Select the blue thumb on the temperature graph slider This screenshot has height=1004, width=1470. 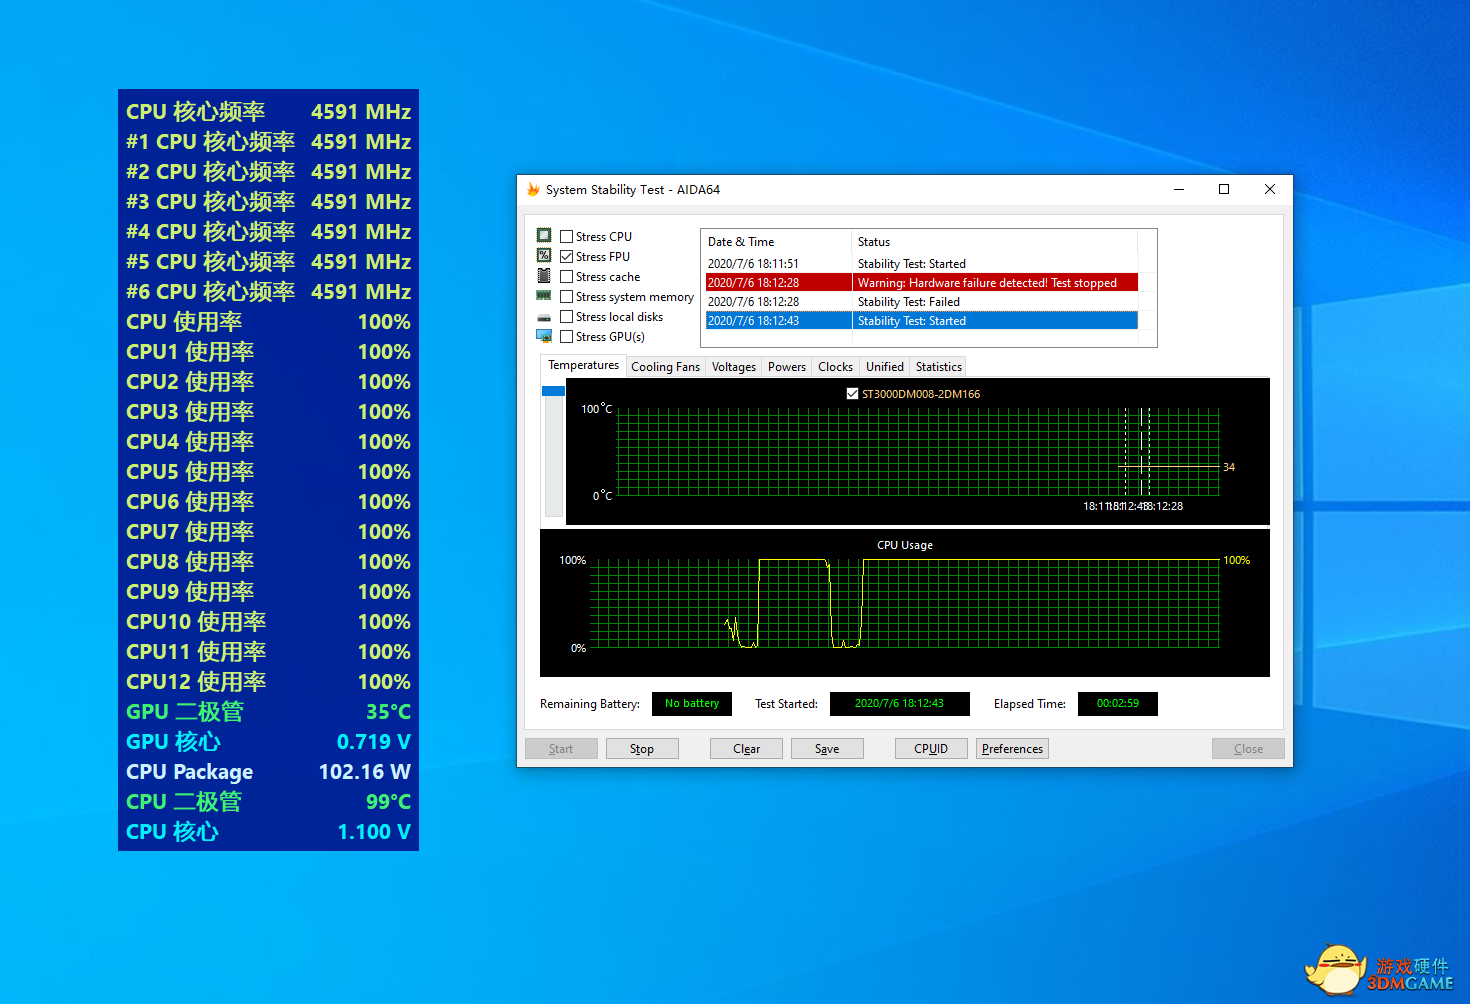point(553,391)
